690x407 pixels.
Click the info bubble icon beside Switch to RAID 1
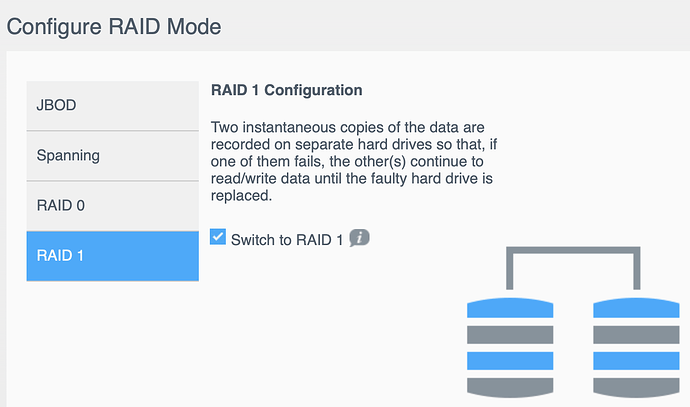(x=360, y=238)
